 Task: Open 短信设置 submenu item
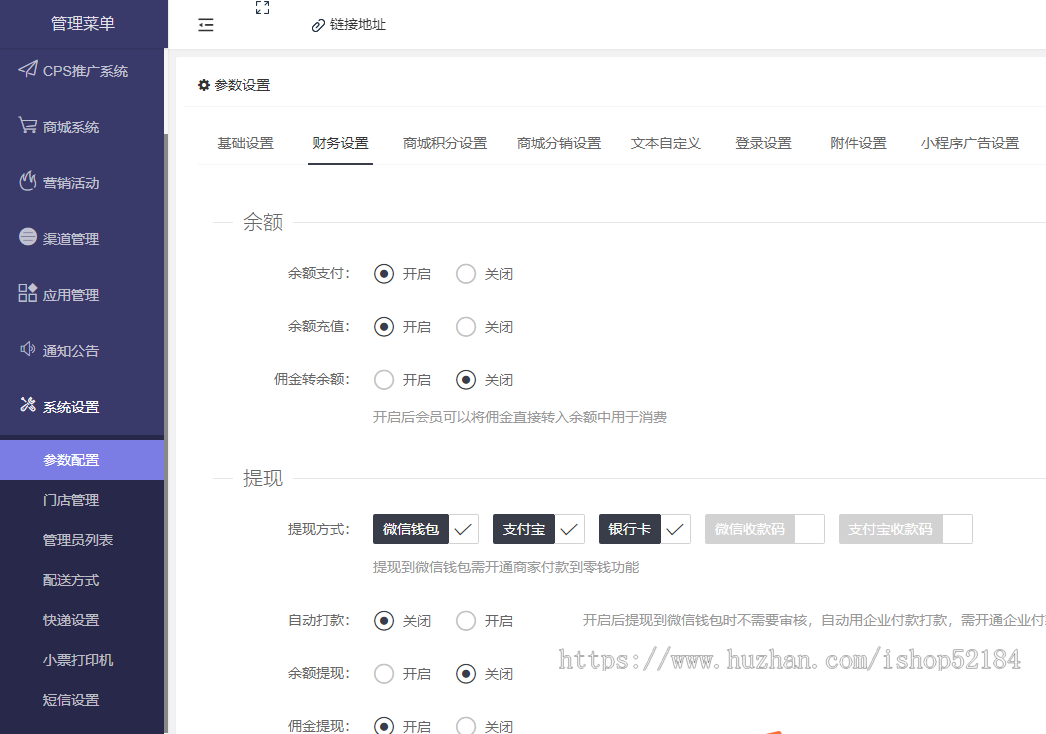pyautogui.click(x=82, y=700)
